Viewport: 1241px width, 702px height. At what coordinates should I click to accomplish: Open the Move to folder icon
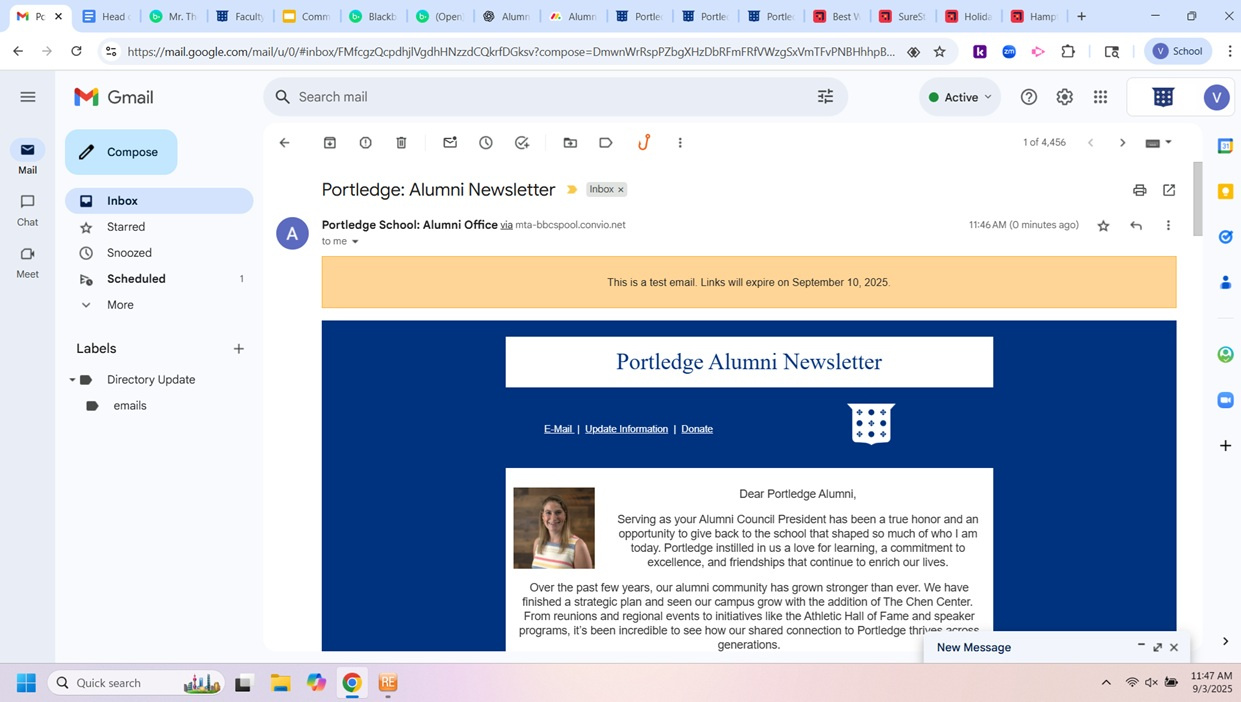pyautogui.click(x=570, y=143)
